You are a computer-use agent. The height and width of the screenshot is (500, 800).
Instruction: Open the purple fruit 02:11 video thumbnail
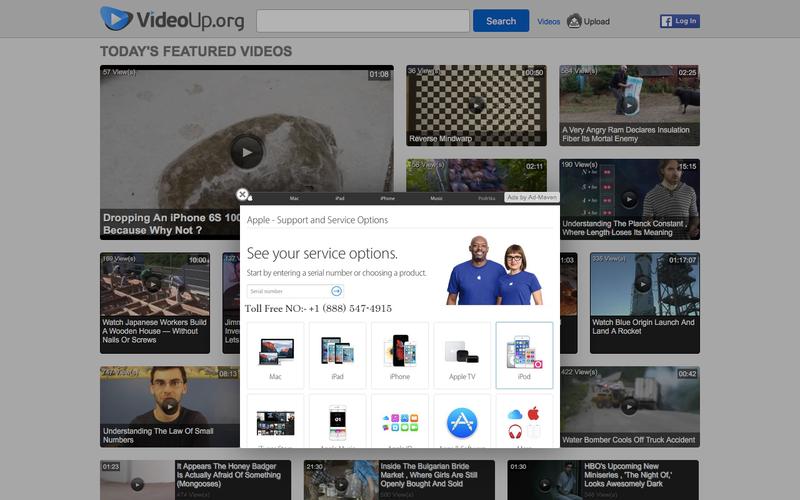(x=476, y=176)
